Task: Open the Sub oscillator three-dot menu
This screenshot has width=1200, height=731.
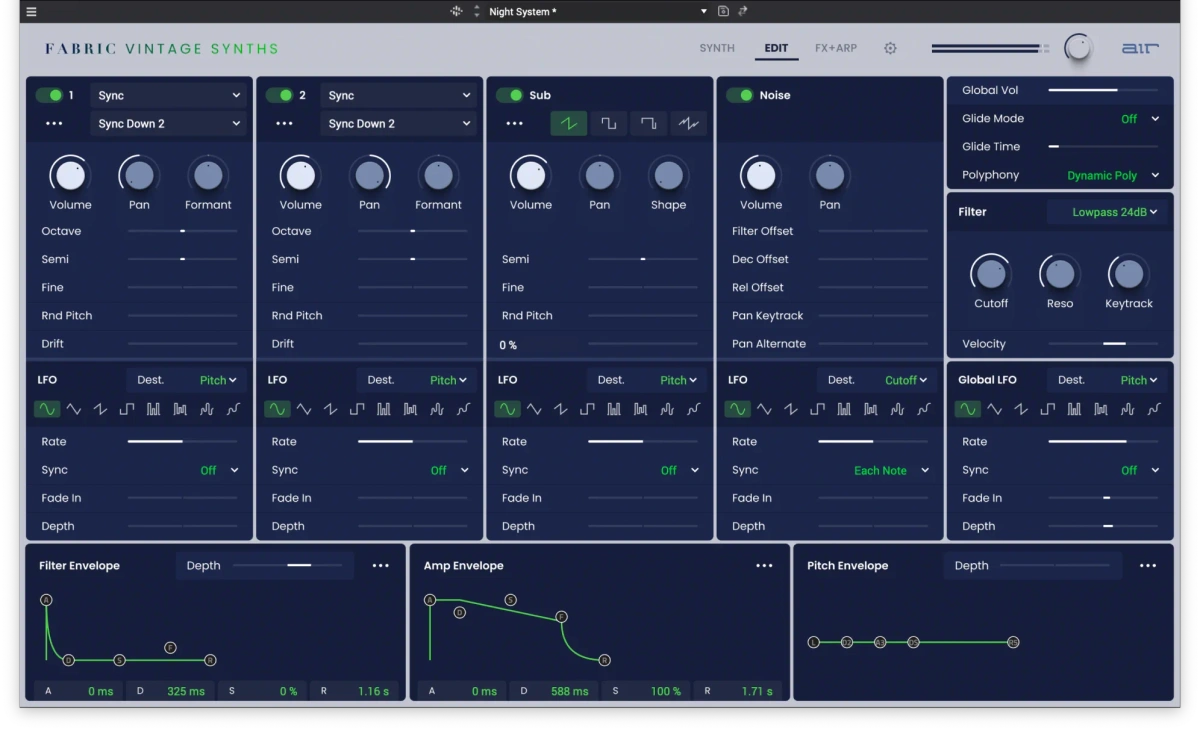Action: coord(514,124)
